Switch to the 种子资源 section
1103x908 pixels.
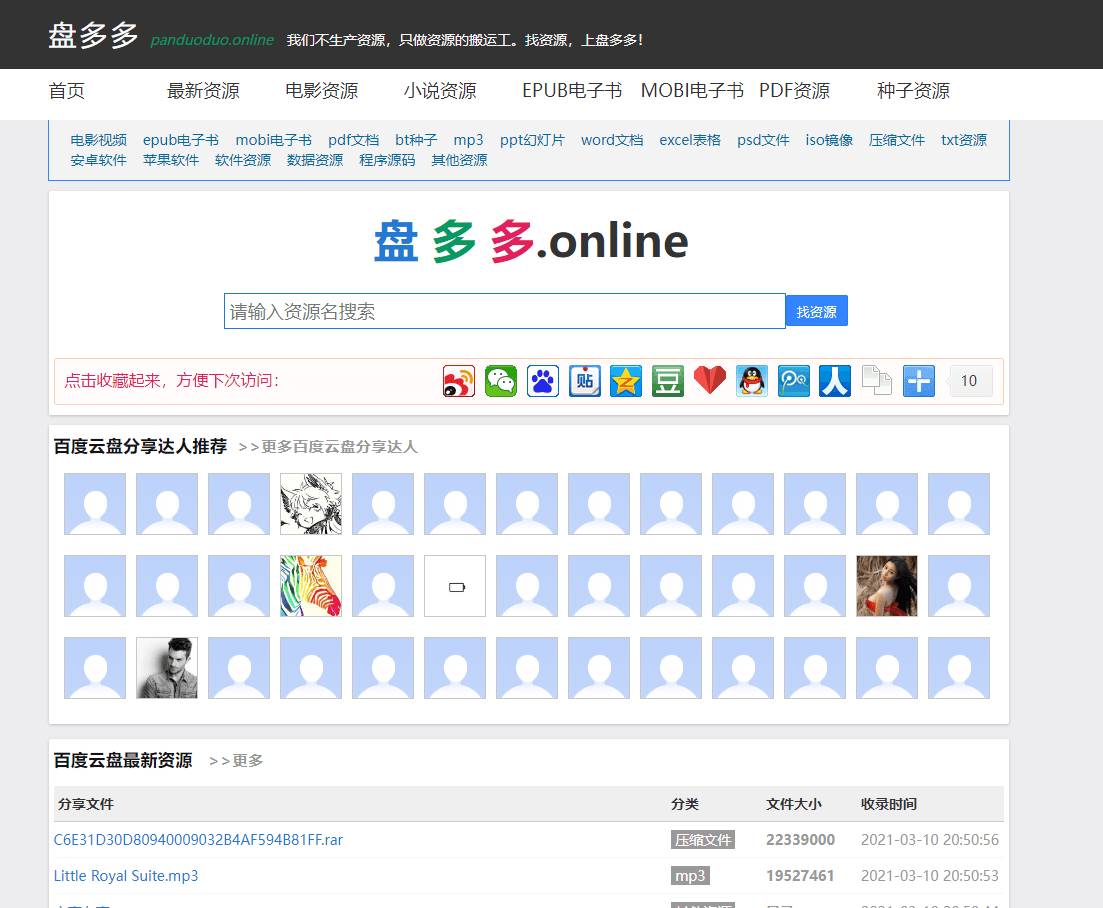click(913, 91)
